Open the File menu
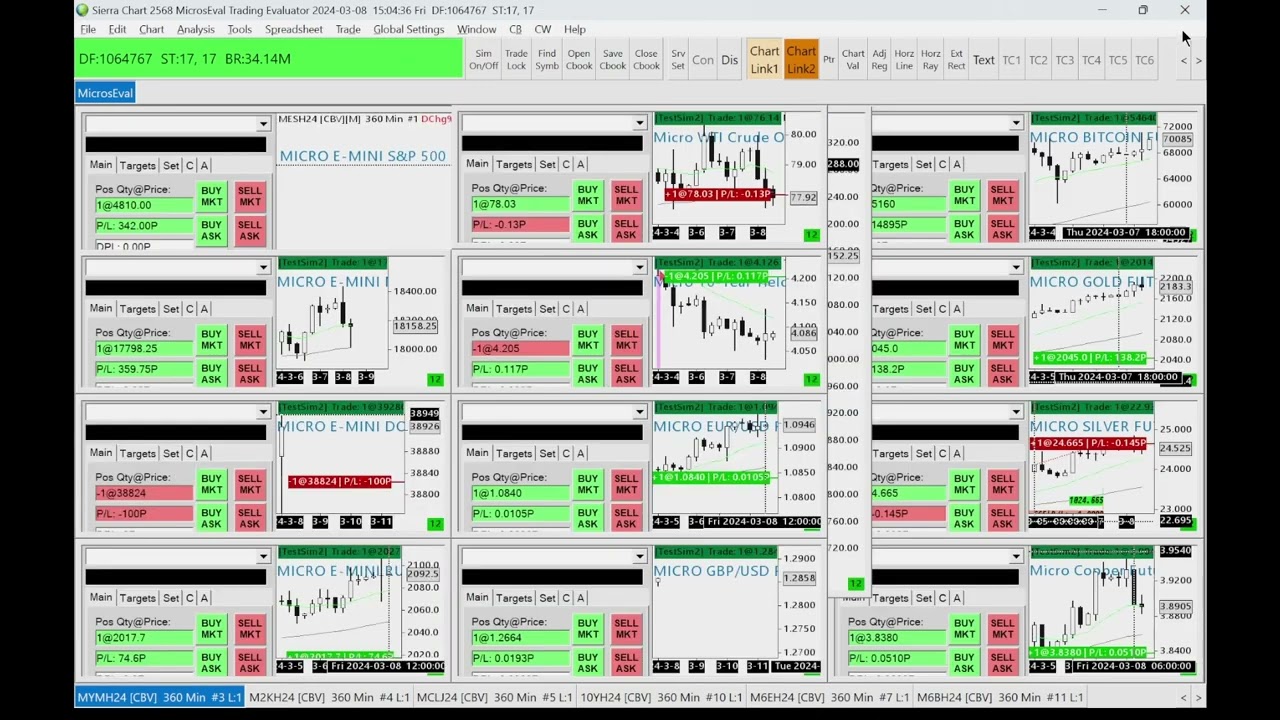The height and width of the screenshot is (720, 1280). 88,29
